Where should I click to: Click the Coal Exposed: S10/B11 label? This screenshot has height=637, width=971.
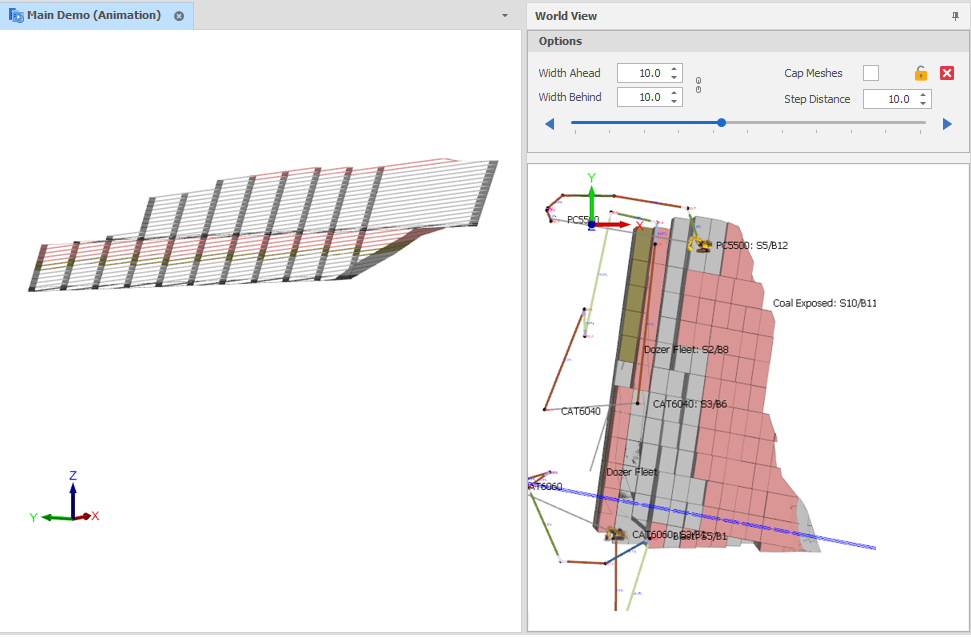coord(824,303)
